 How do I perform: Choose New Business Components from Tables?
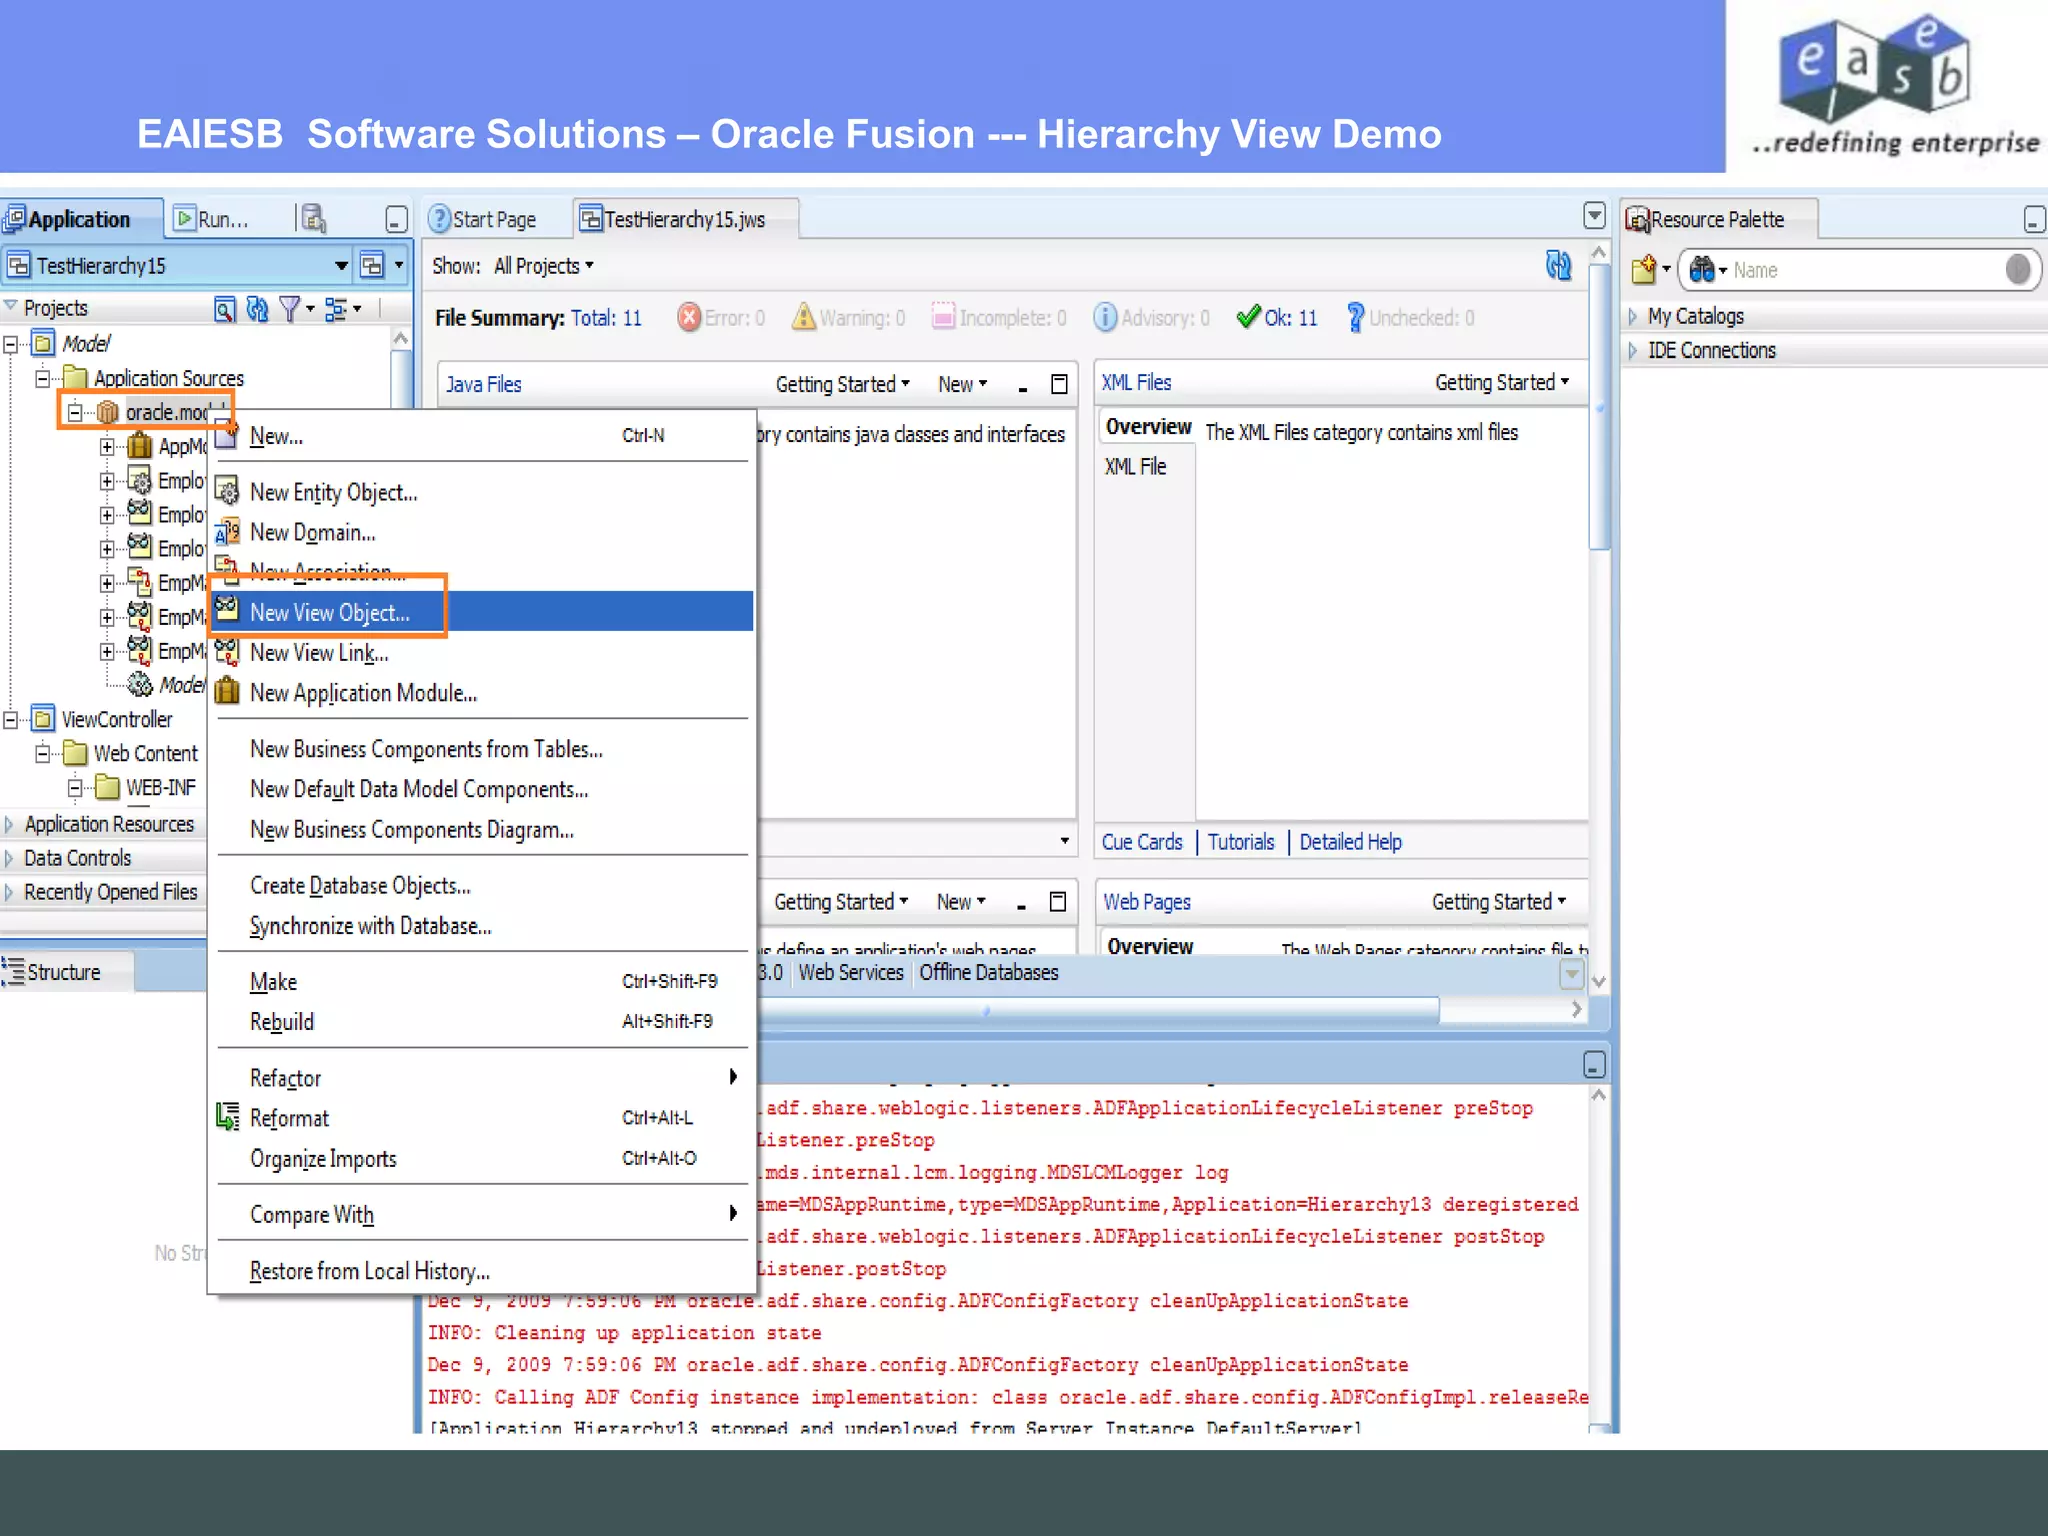[x=481, y=749]
